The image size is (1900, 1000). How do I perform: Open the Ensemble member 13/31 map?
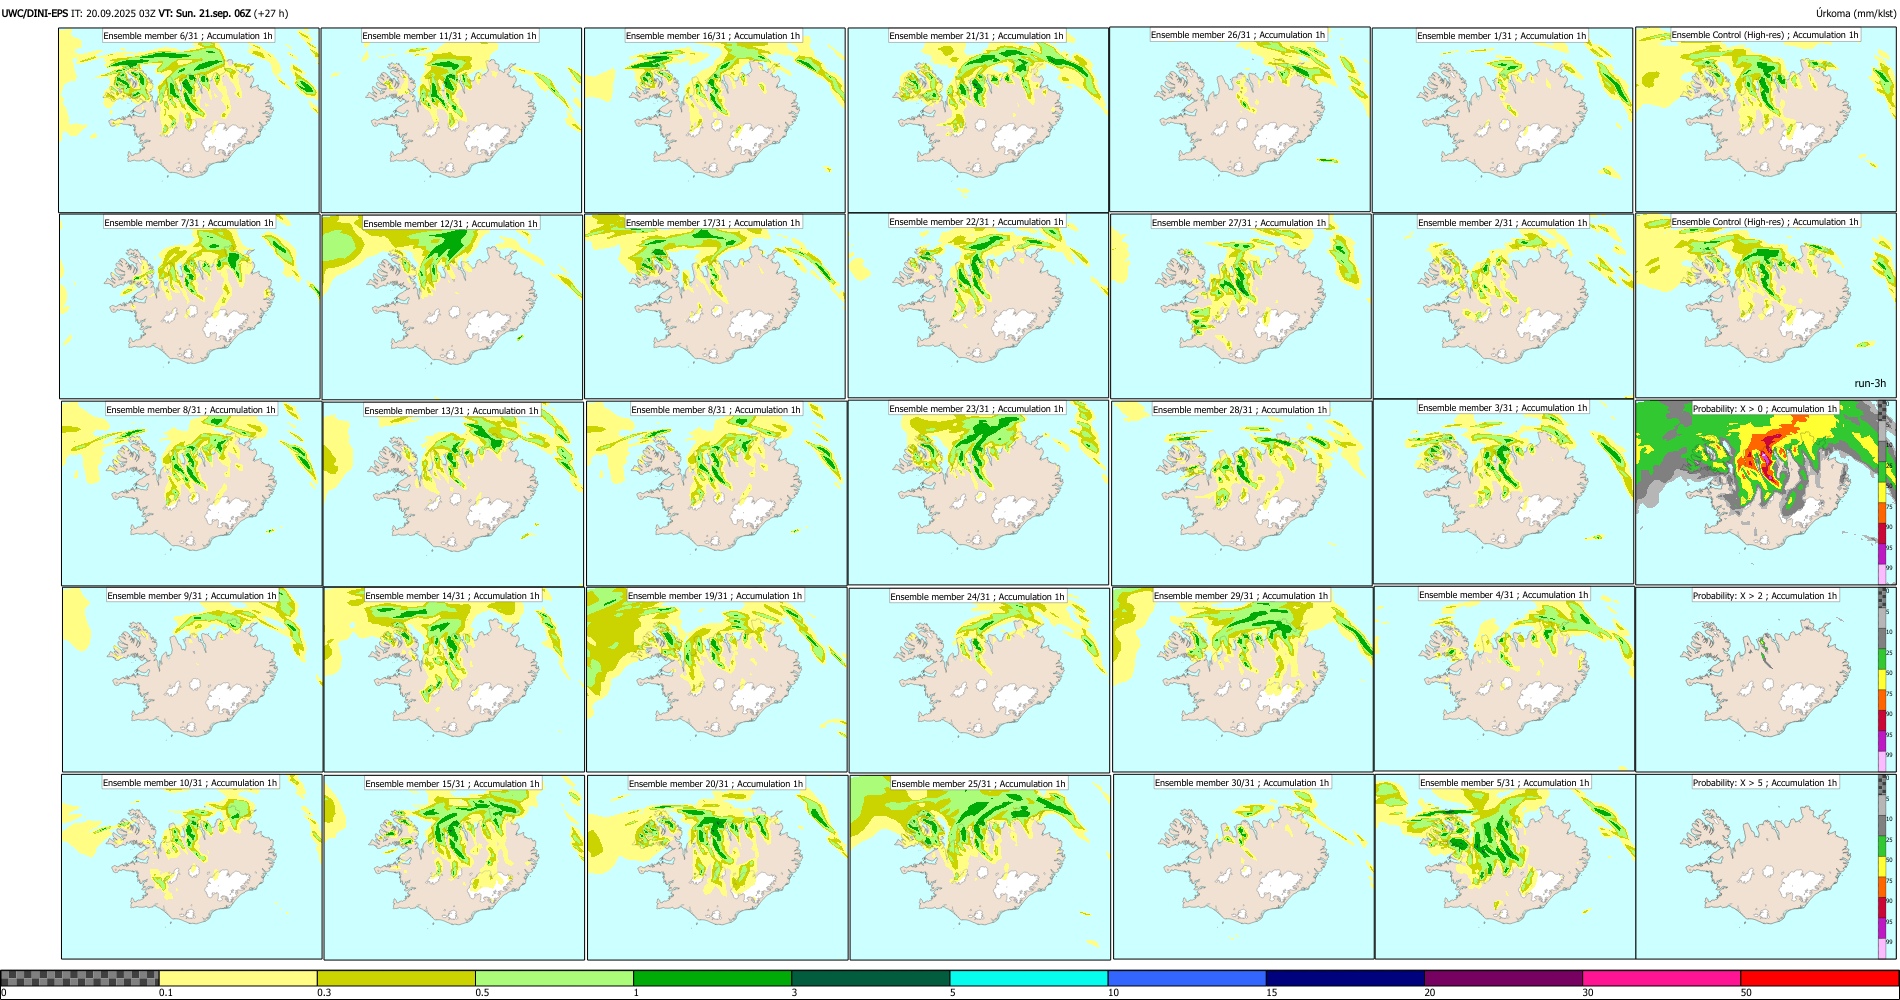coord(453,494)
